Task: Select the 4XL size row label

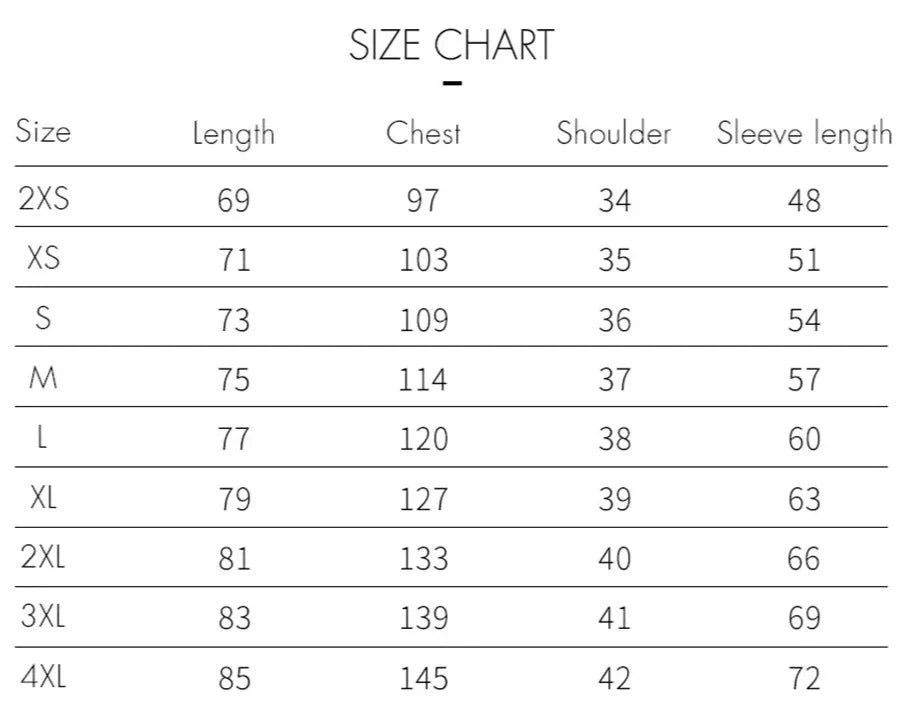Action: coord(44,677)
